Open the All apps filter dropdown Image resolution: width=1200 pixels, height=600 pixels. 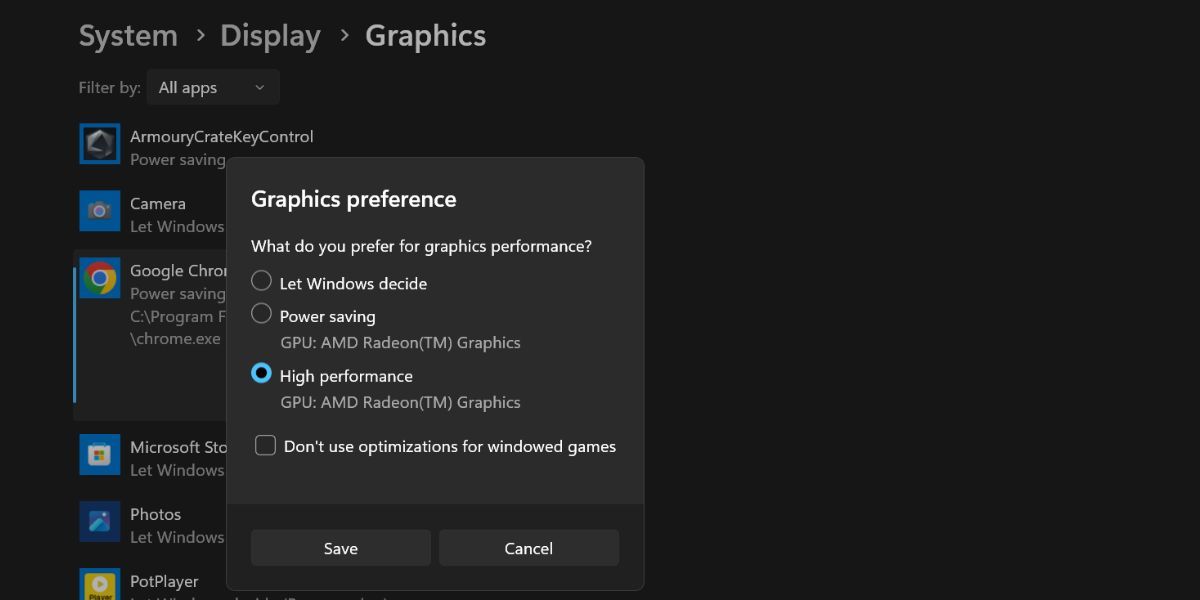pos(212,87)
